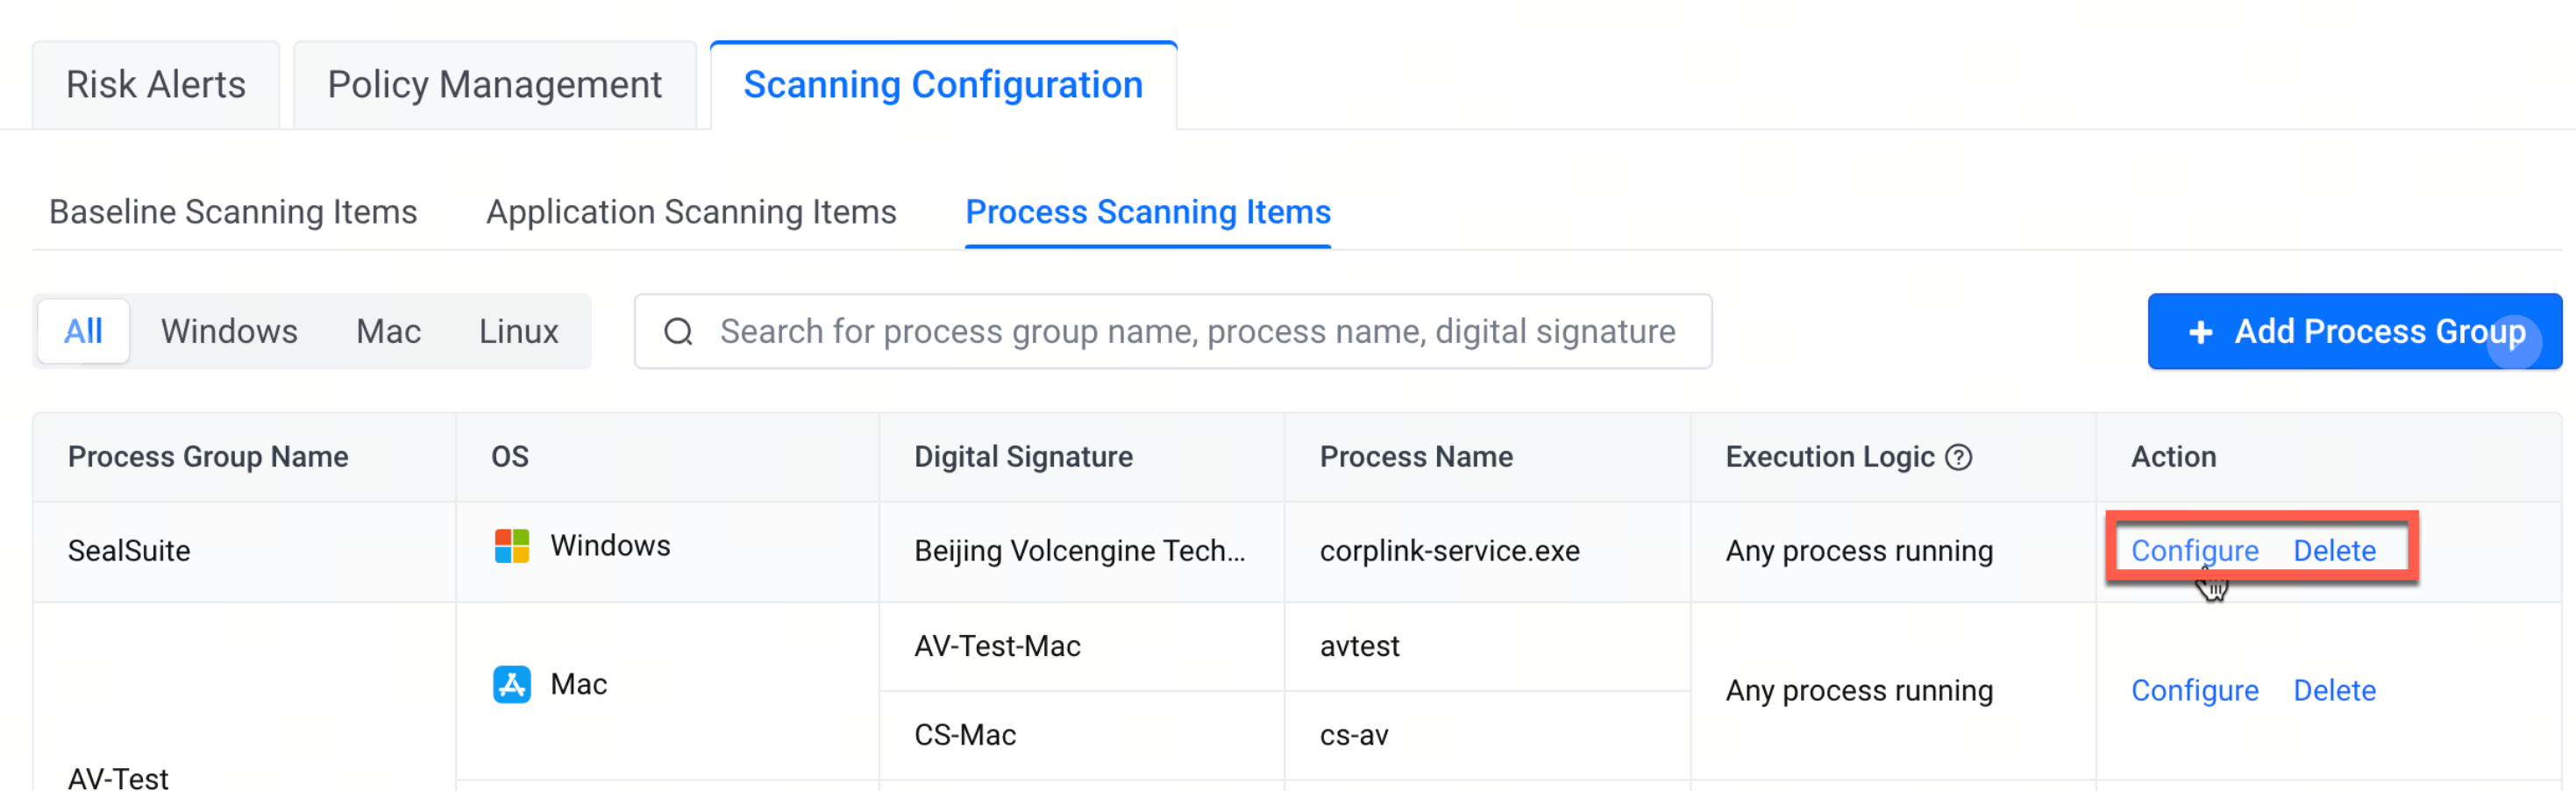
Task: Click the Mac App Store icon
Action: pos(512,685)
